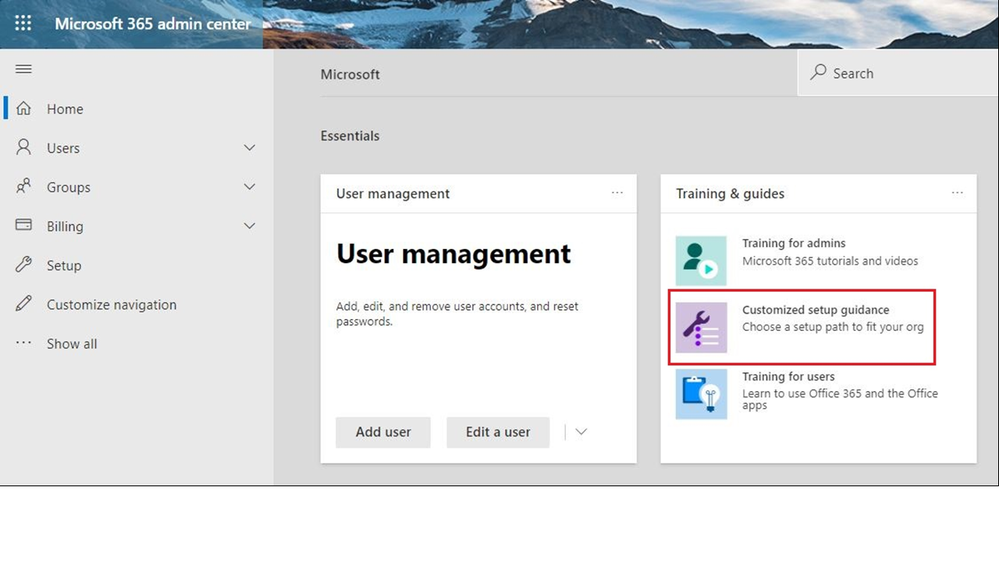Click the Training for users clipboard icon
The width and height of the screenshot is (999, 562).
click(x=701, y=394)
